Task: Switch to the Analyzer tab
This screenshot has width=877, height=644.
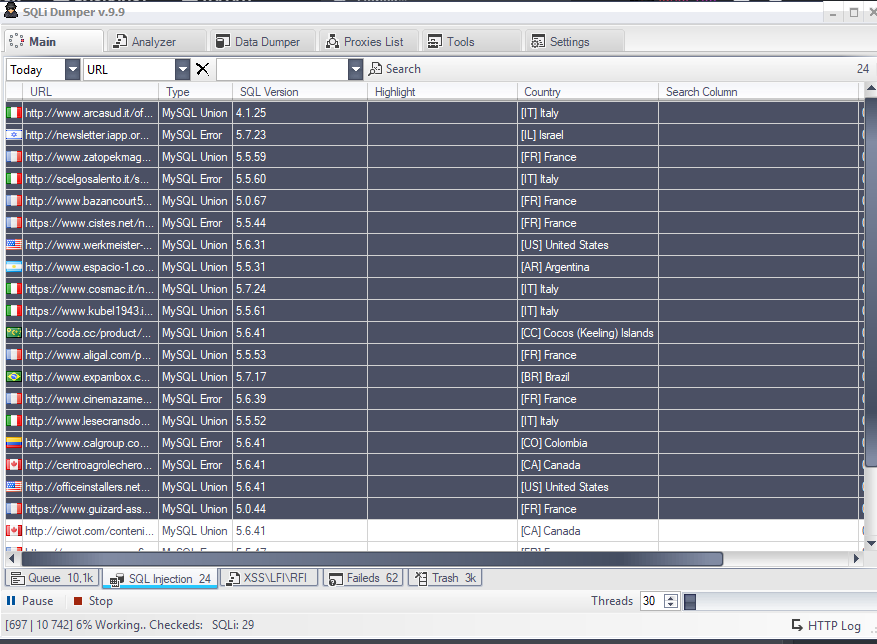Action: pyautogui.click(x=156, y=41)
